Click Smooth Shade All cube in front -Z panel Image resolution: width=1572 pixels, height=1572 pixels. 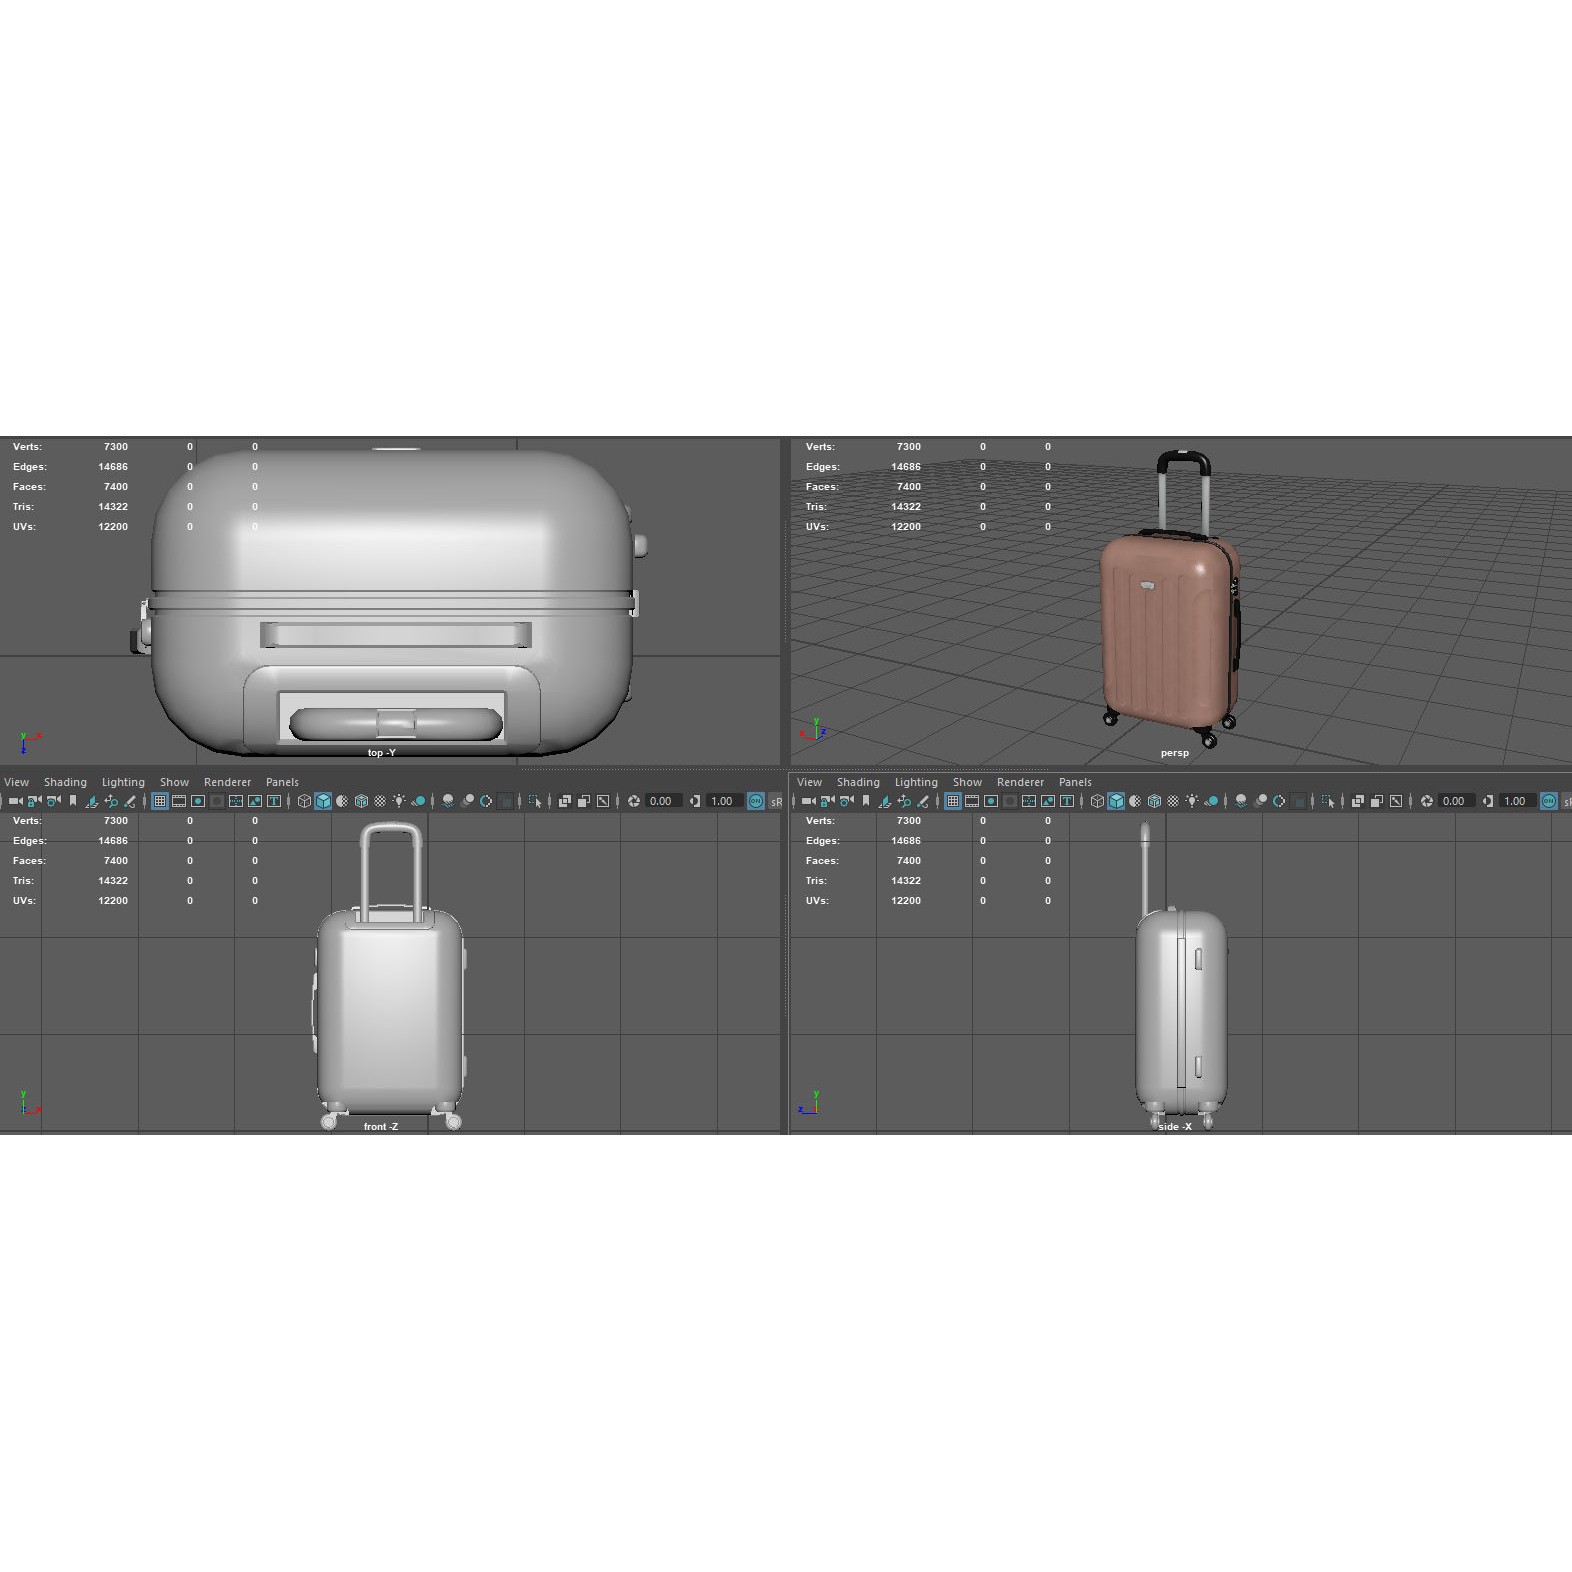(323, 801)
